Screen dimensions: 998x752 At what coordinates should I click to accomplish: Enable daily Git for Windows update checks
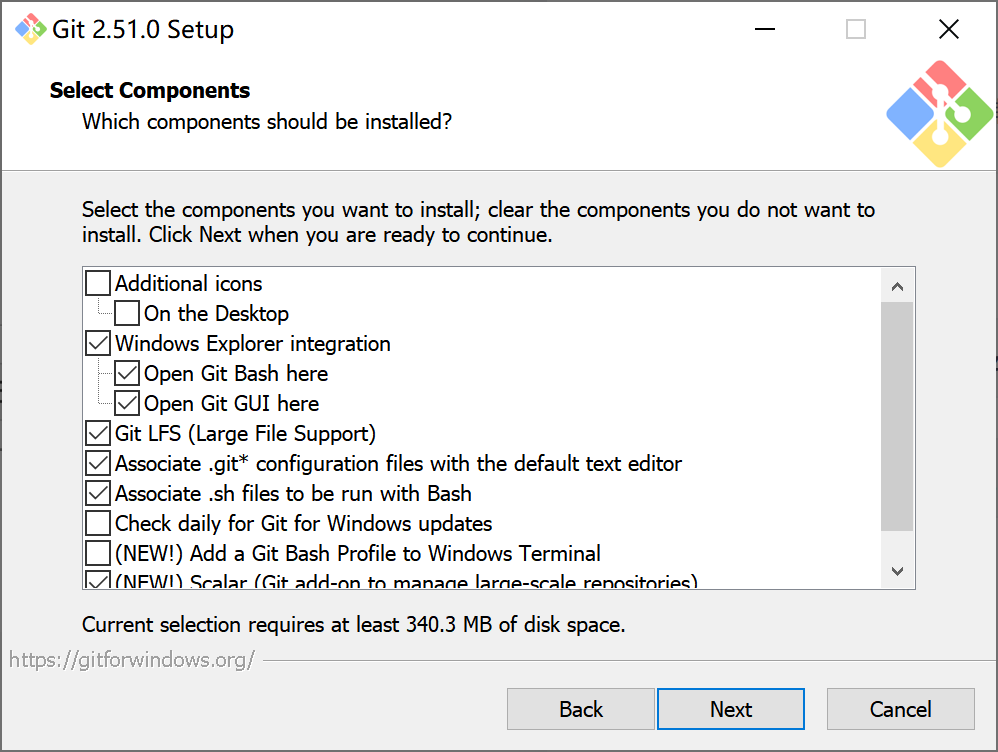click(97, 523)
